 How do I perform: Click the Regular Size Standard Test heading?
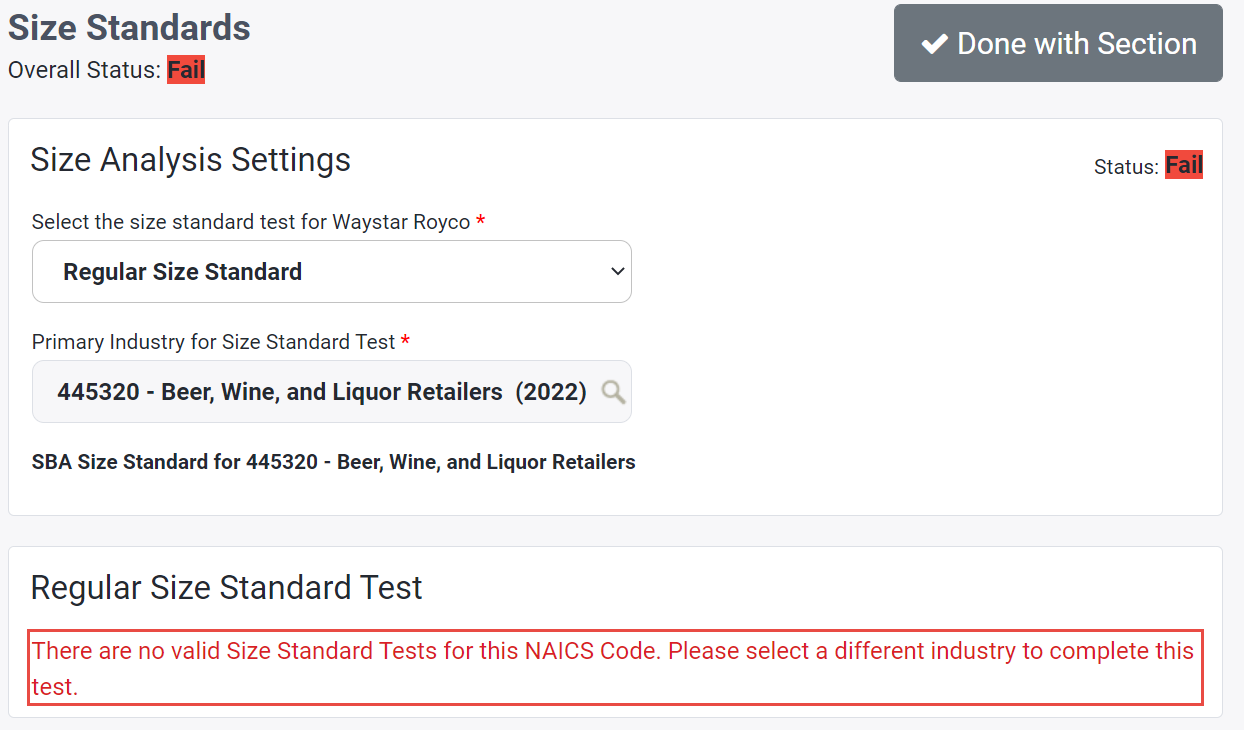tap(227, 587)
